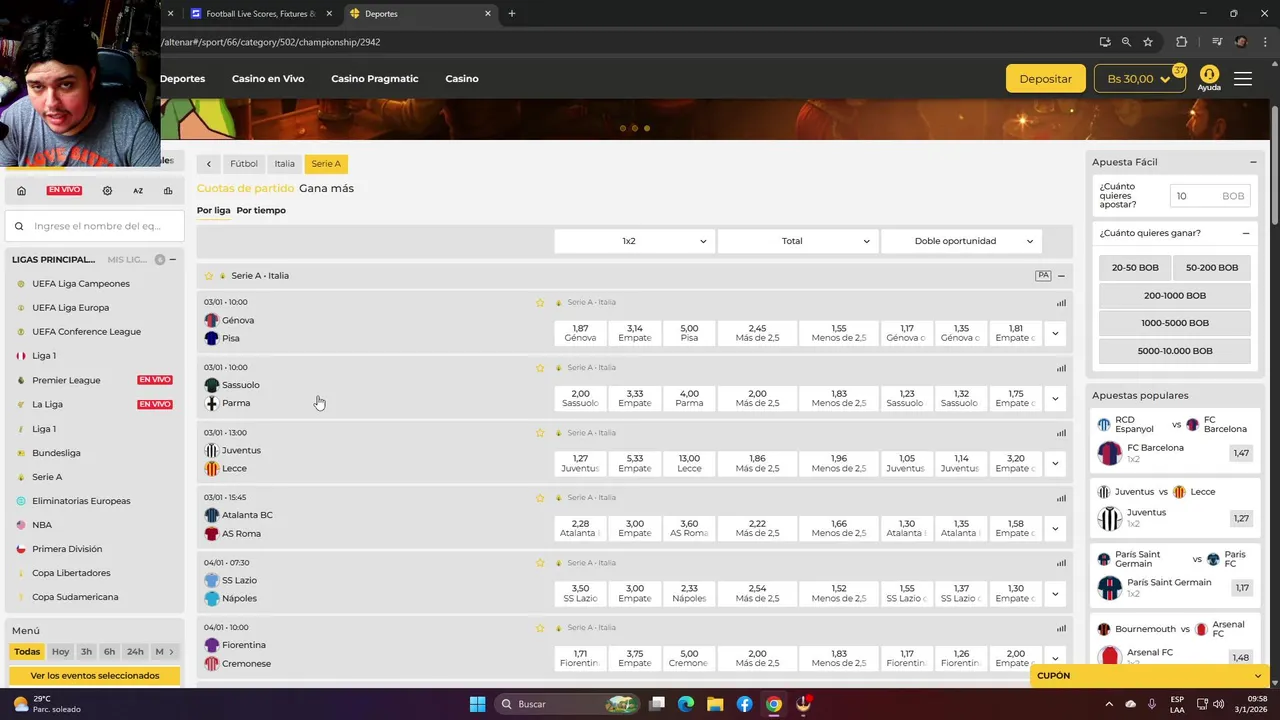
Task: Favorite the Atalanta BC vs AS Roma match
Action: pyautogui.click(x=540, y=498)
